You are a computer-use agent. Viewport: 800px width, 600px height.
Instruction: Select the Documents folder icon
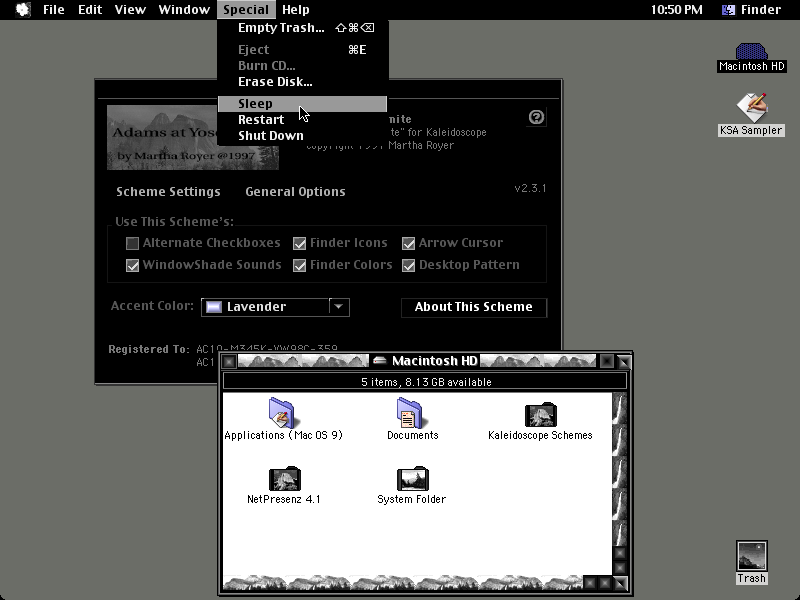tap(409, 413)
